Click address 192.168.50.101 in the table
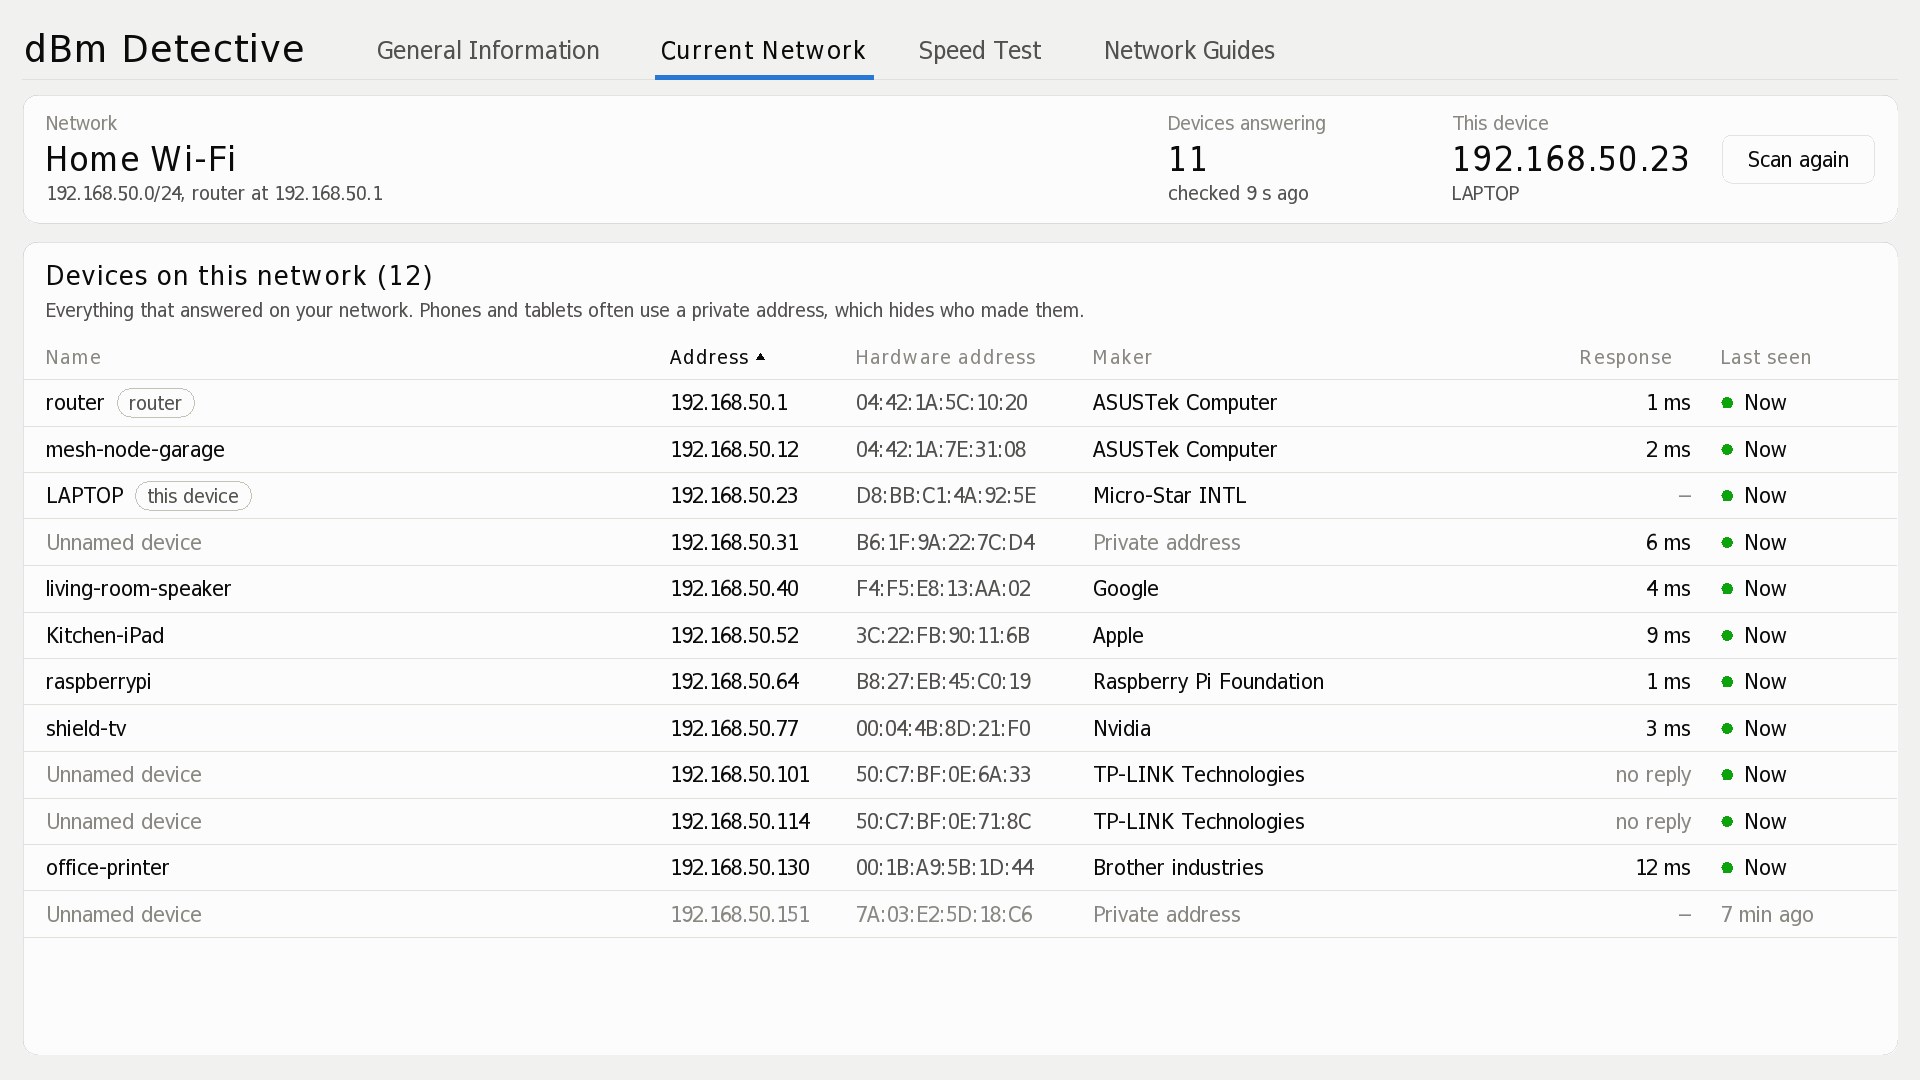 (740, 775)
